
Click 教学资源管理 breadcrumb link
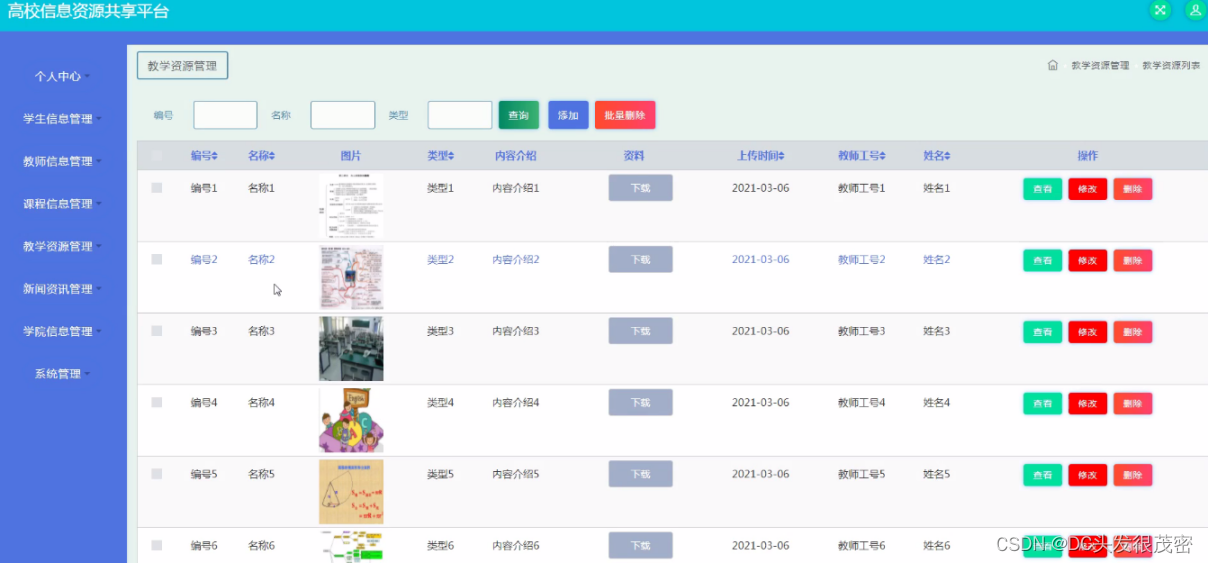tap(1100, 65)
